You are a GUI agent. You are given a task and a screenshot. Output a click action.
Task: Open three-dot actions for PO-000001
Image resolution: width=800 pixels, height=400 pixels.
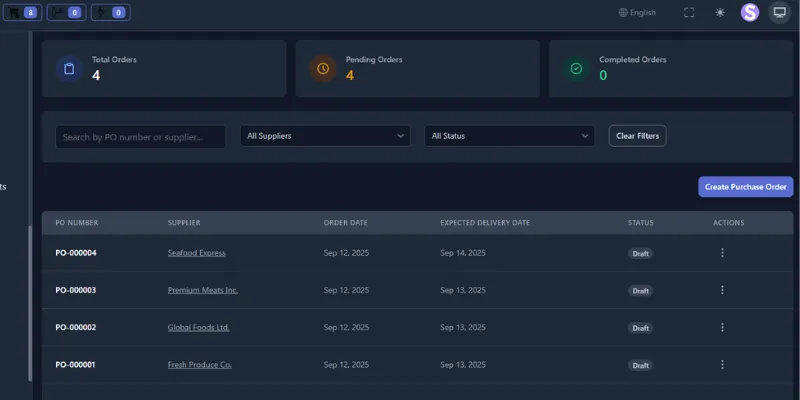722,365
